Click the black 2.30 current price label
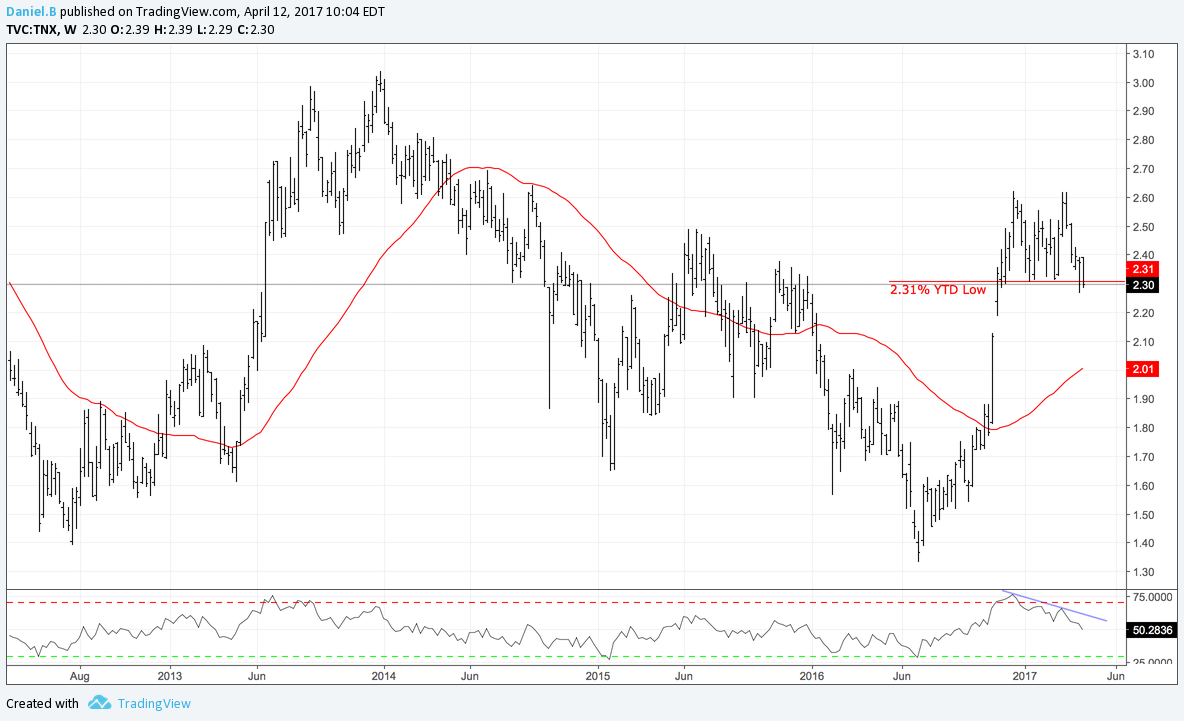Viewport: 1184px width, 721px height. click(1143, 285)
